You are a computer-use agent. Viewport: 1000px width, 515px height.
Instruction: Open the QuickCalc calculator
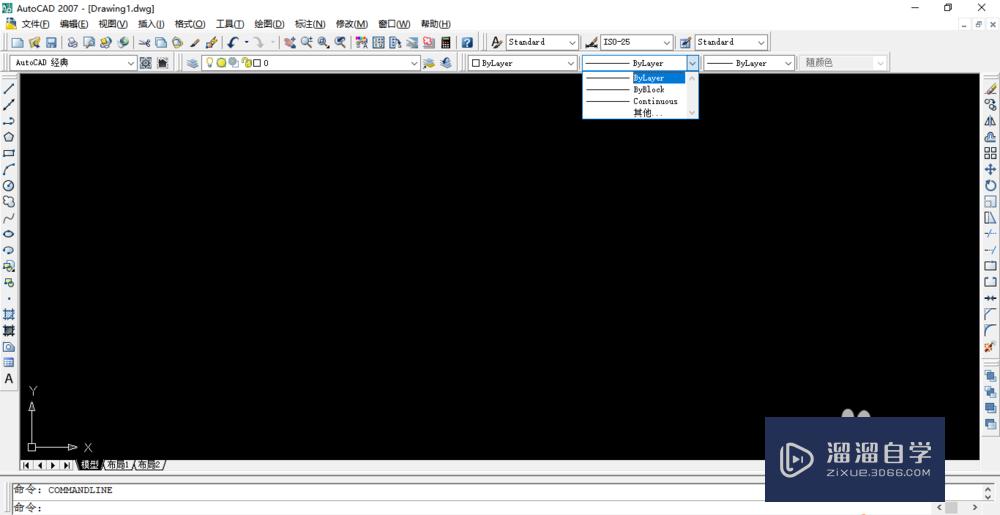[446, 42]
